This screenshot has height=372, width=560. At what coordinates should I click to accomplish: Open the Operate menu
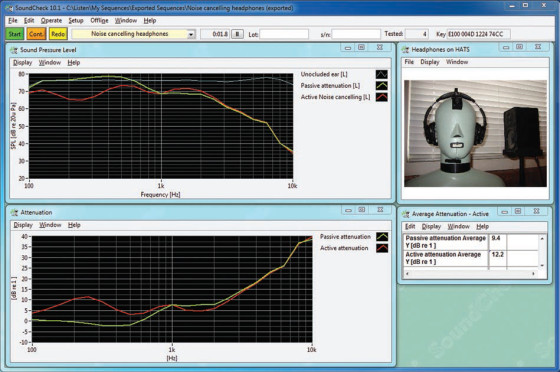pyautogui.click(x=51, y=20)
